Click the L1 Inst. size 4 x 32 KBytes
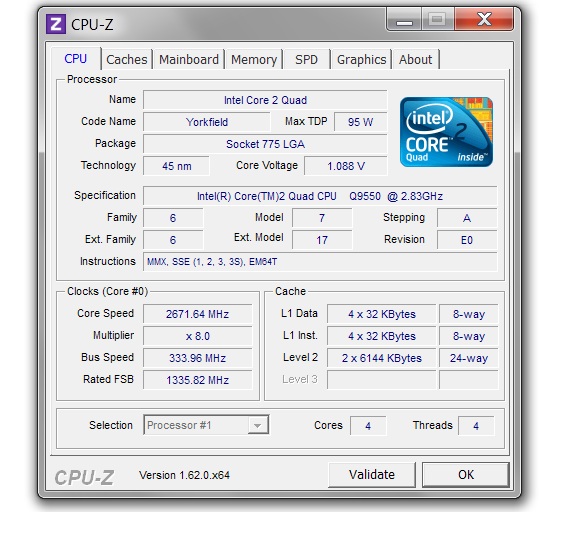This screenshot has width=566, height=541. pos(382,336)
